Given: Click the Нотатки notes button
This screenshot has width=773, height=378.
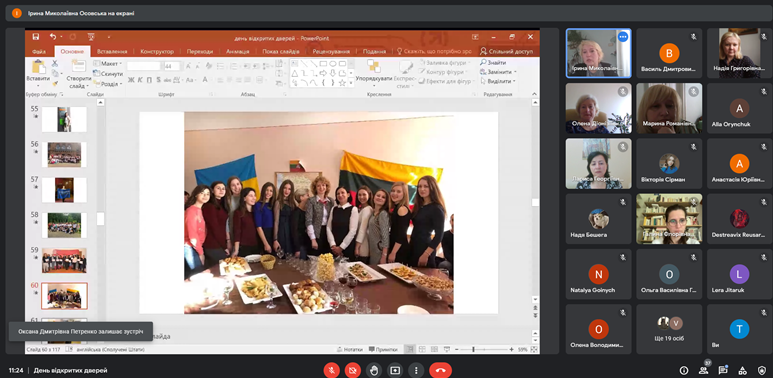Looking at the screenshot, I should coord(350,349).
